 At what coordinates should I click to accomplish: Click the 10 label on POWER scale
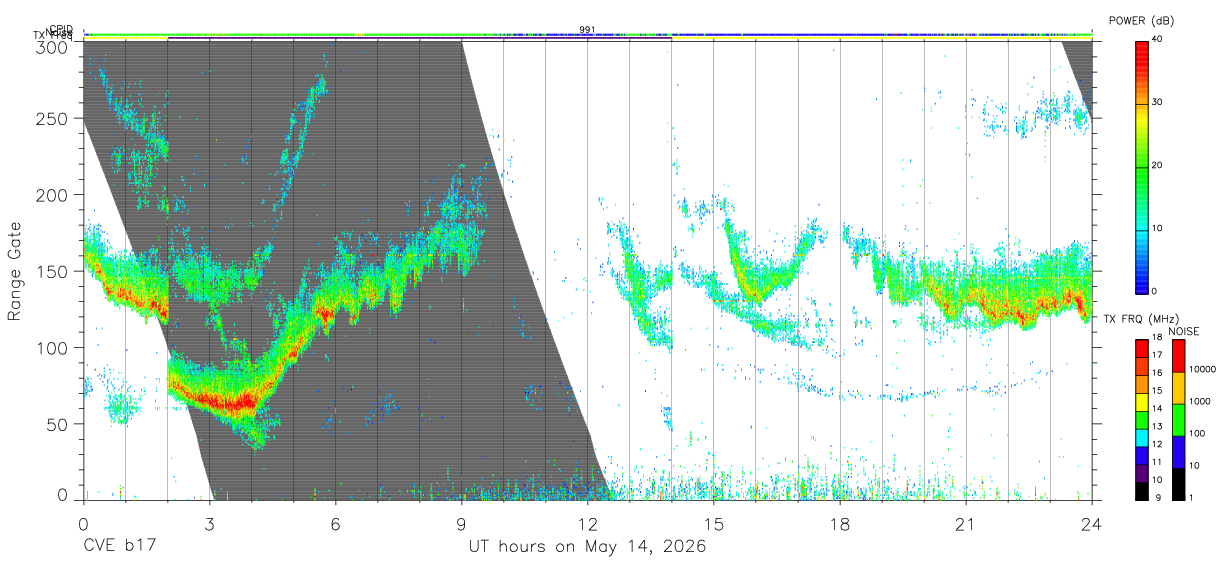pyautogui.click(x=1158, y=228)
